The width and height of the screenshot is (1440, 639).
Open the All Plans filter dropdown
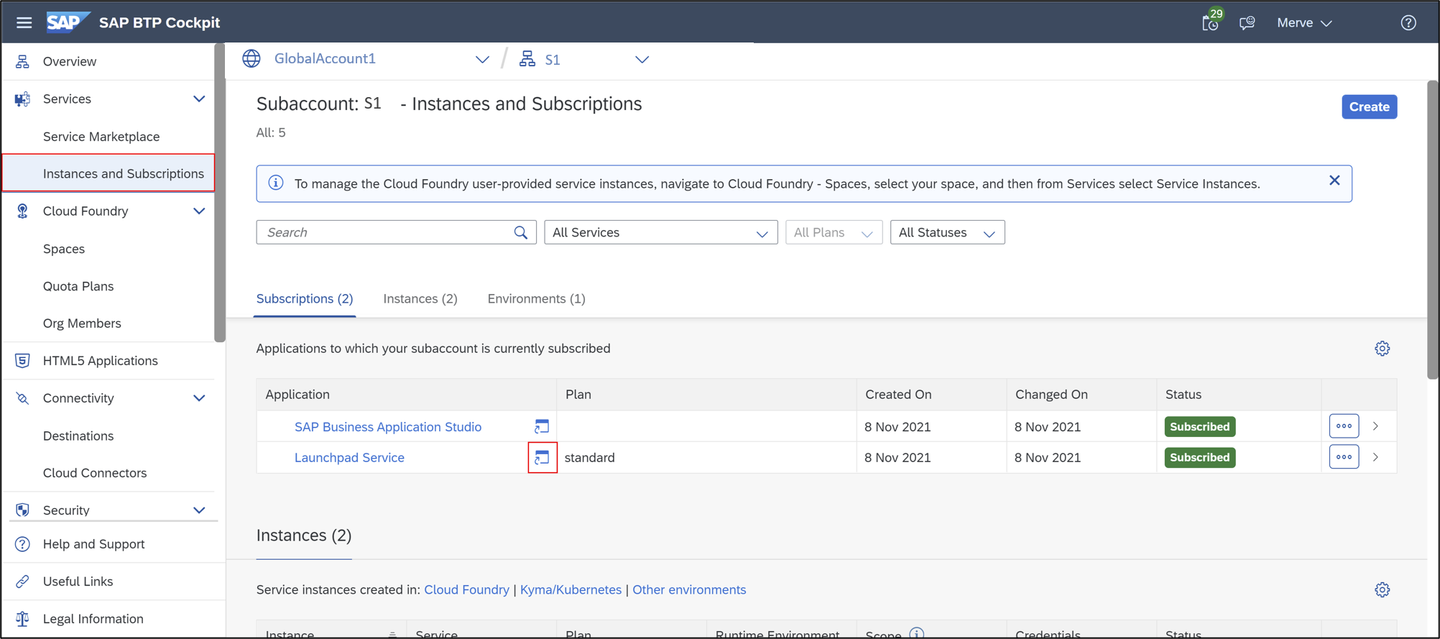(x=834, y=233)
